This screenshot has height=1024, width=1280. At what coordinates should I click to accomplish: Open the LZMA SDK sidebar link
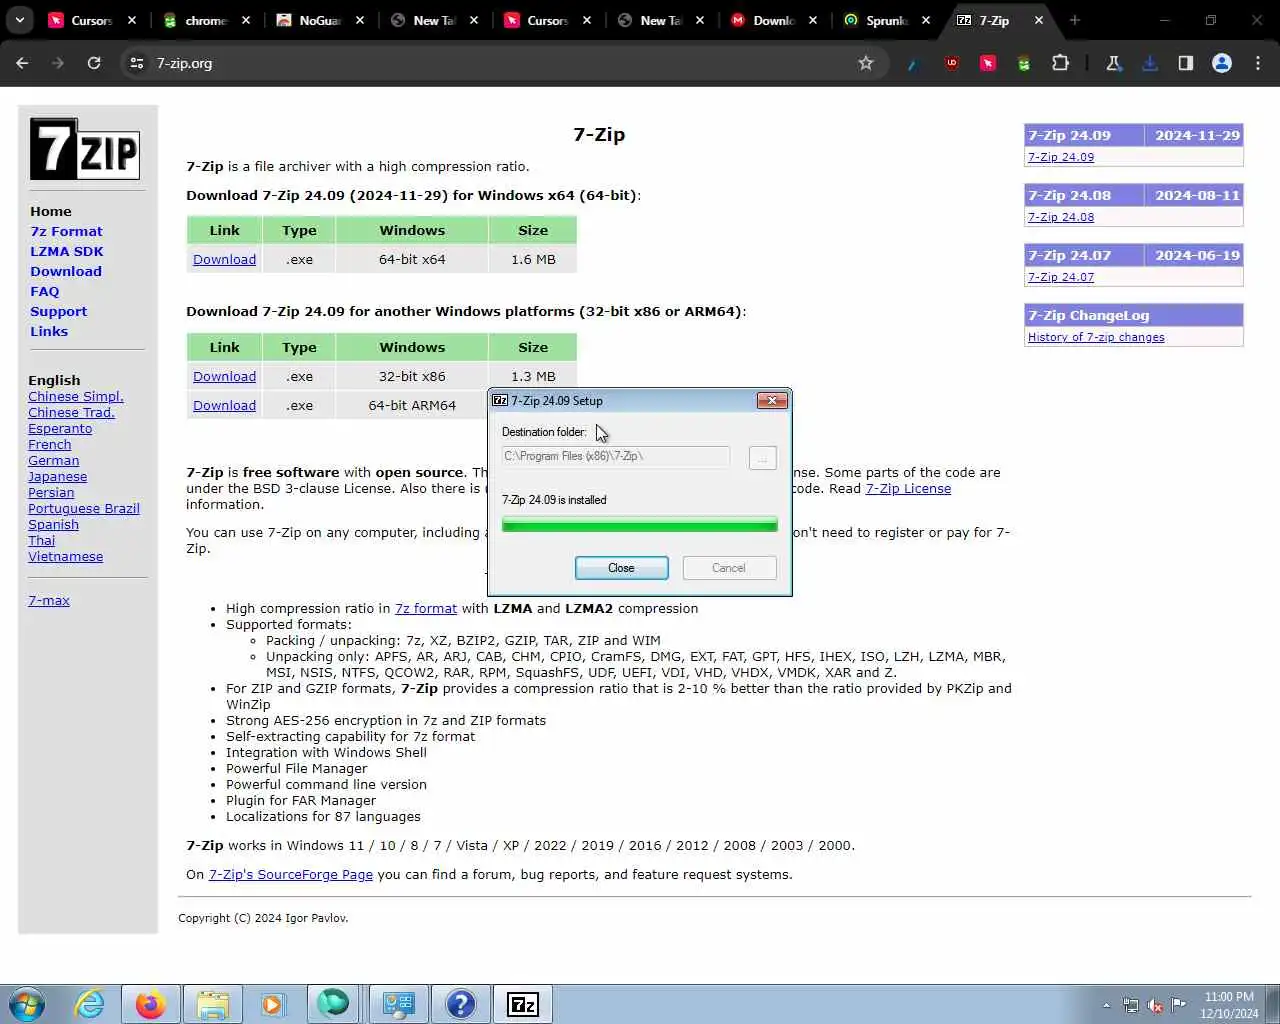click(x=66, y=251)
